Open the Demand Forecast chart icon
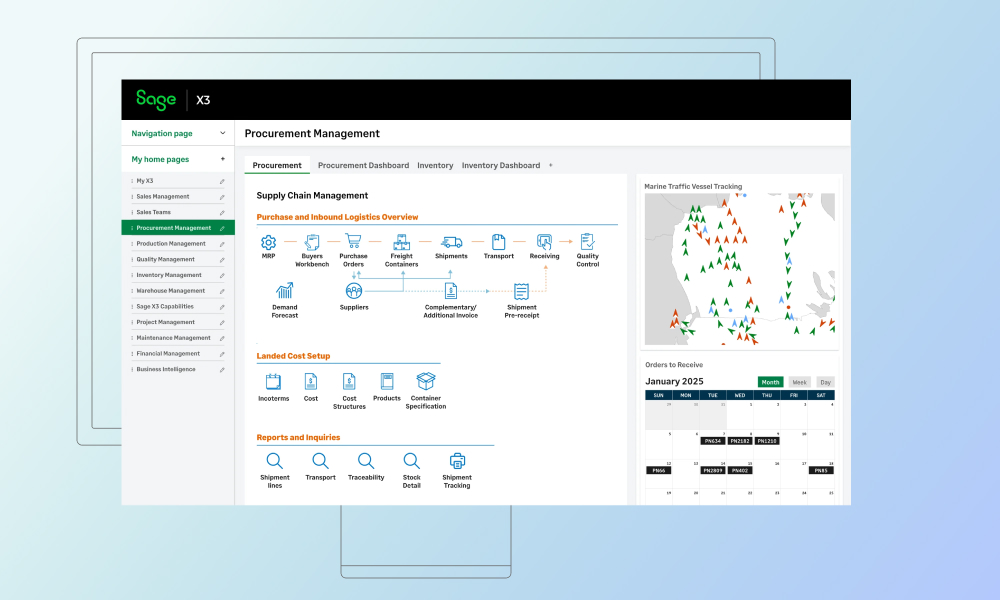 (285, 291)
